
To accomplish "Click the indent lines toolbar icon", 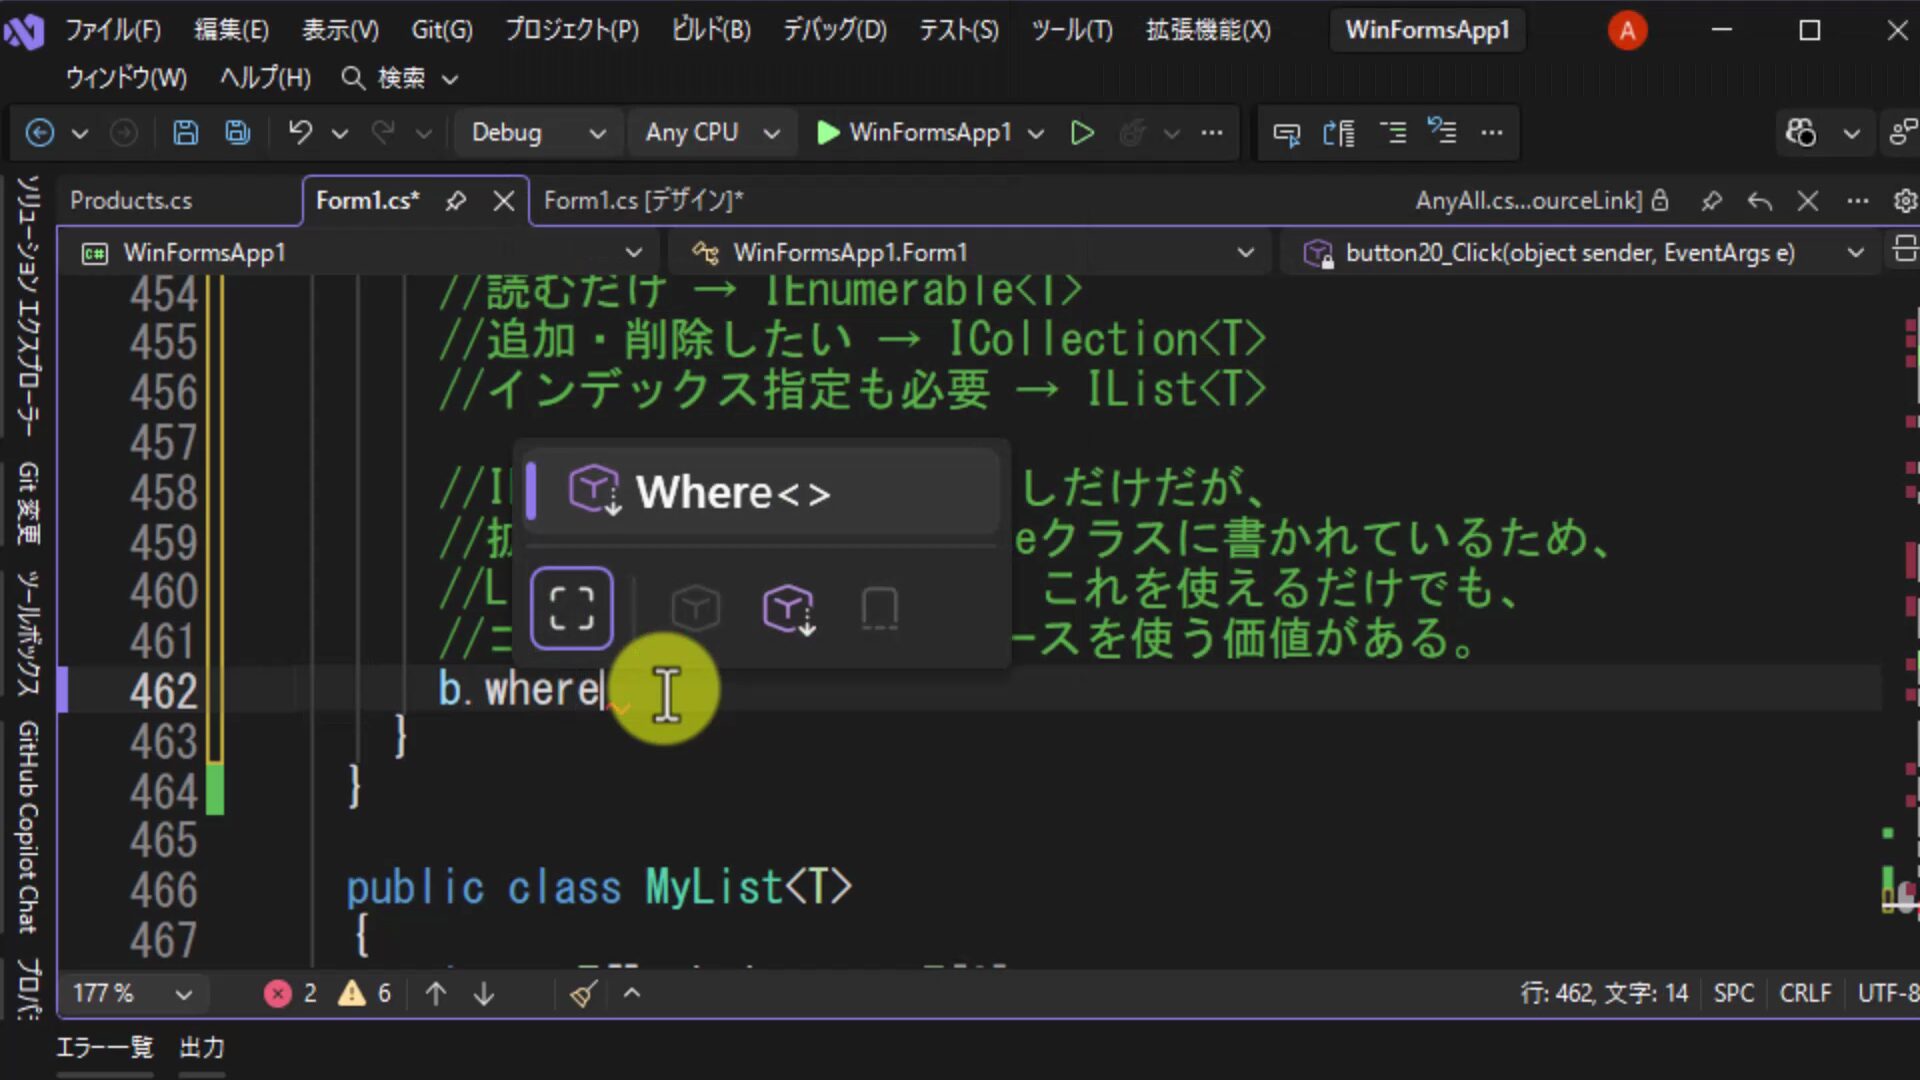I will click(1392, 132).
